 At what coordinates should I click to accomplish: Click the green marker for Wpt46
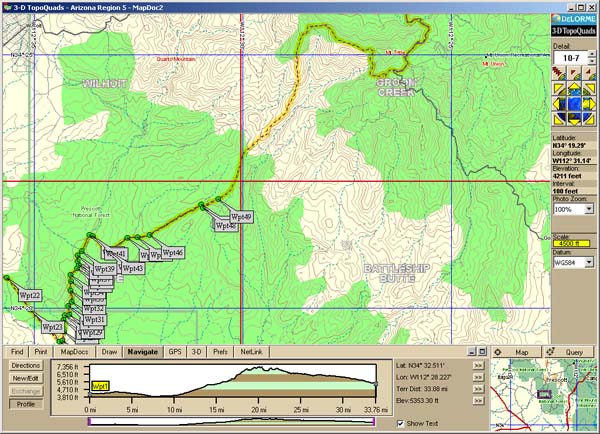[150, 235]
